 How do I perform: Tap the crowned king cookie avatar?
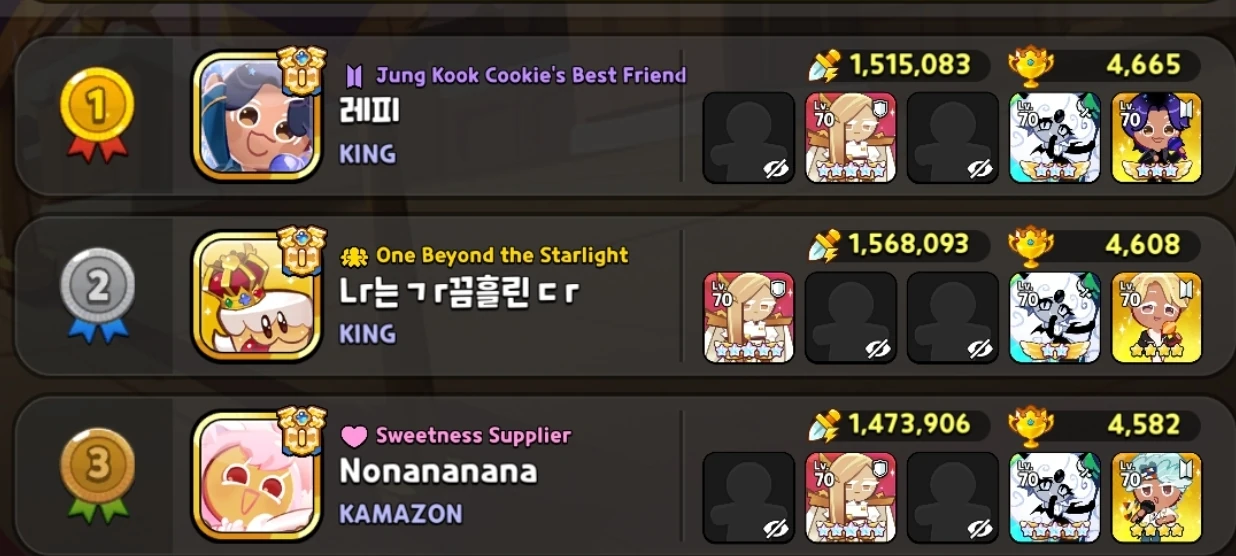[256, 297]
